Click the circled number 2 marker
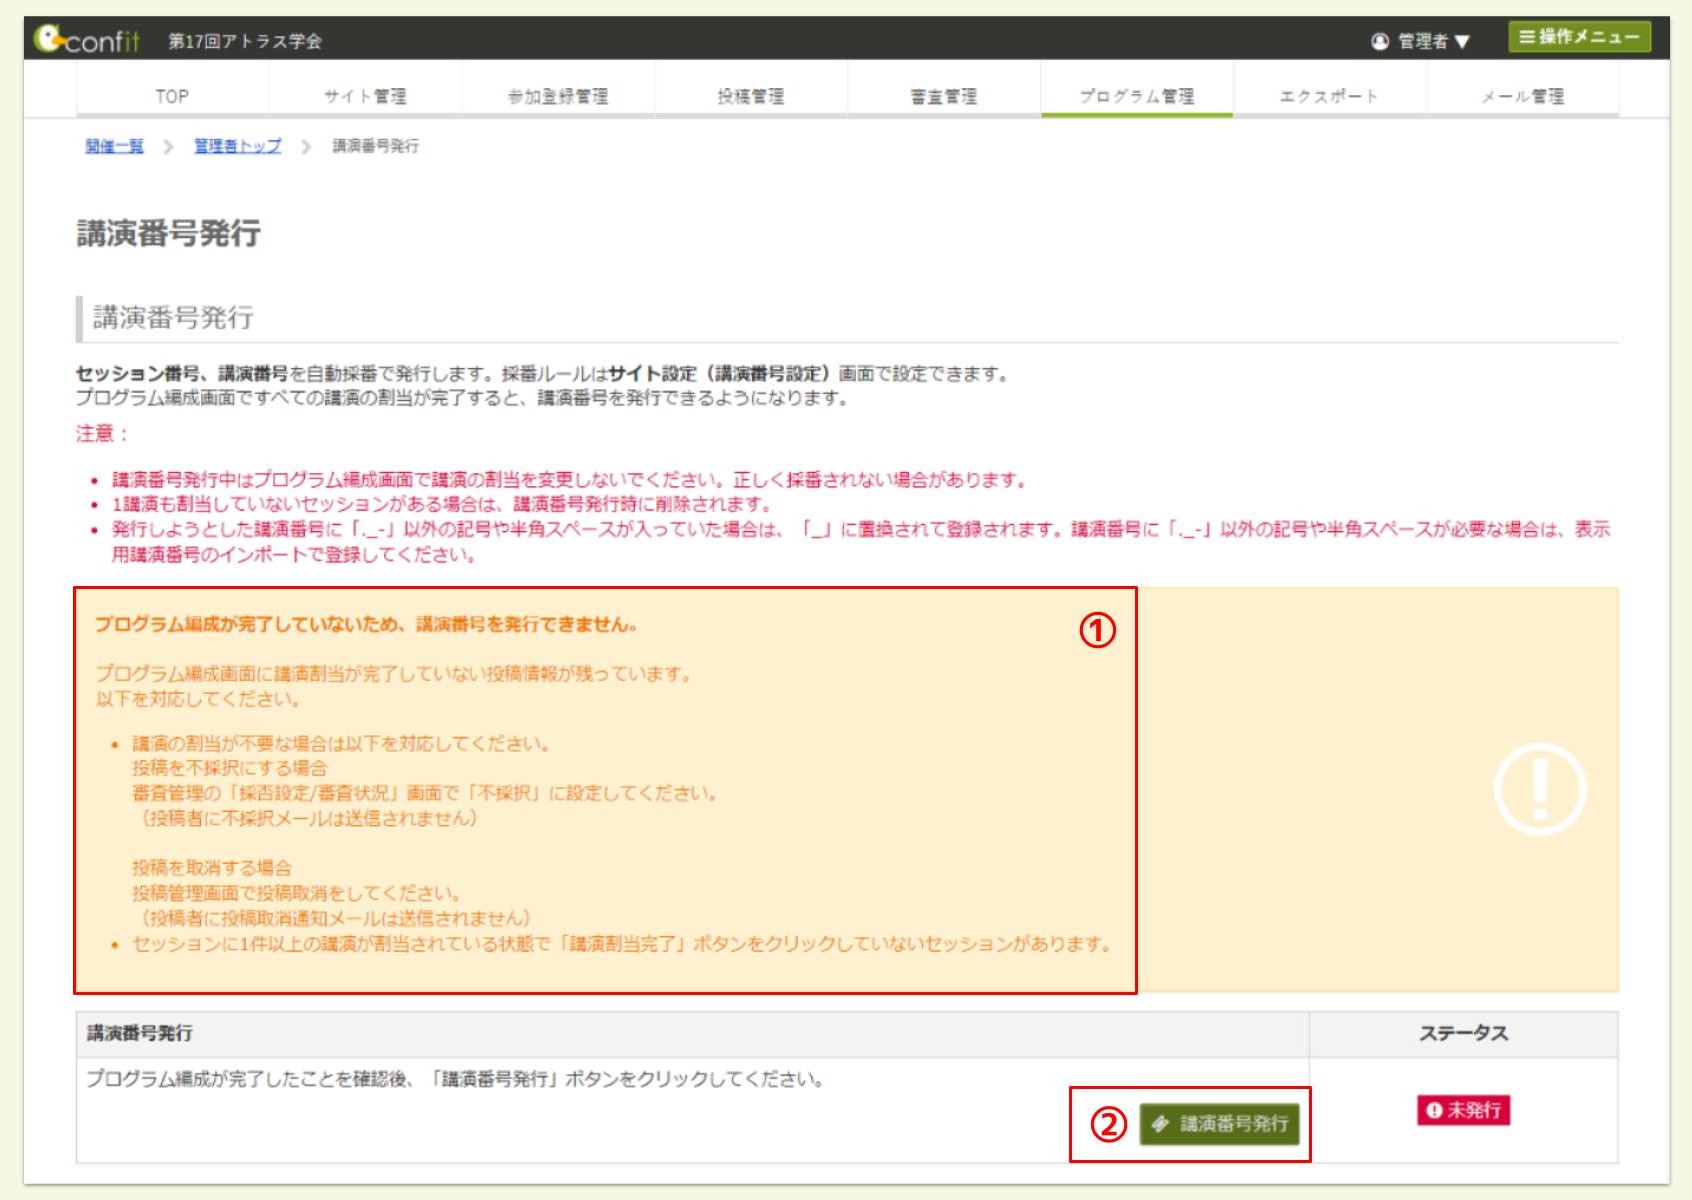Screen dimensions: 1692x1200 (x=1108, y=1125)
